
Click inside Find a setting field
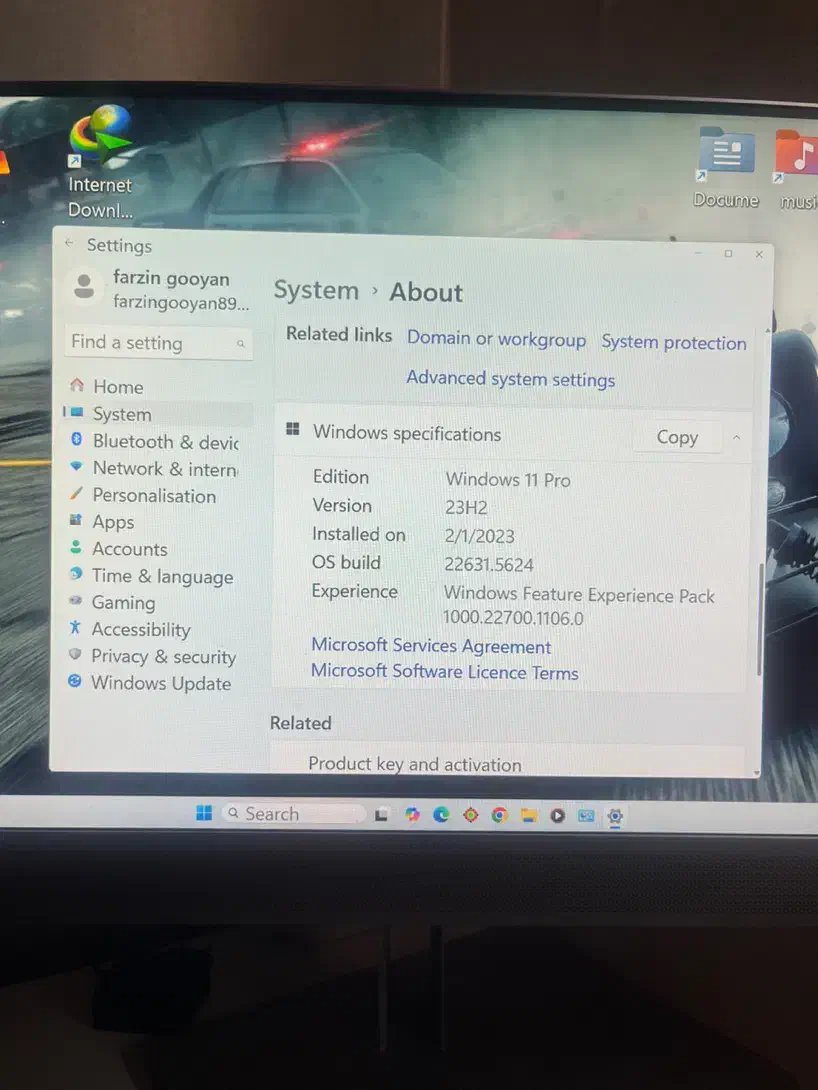[158, 342]
